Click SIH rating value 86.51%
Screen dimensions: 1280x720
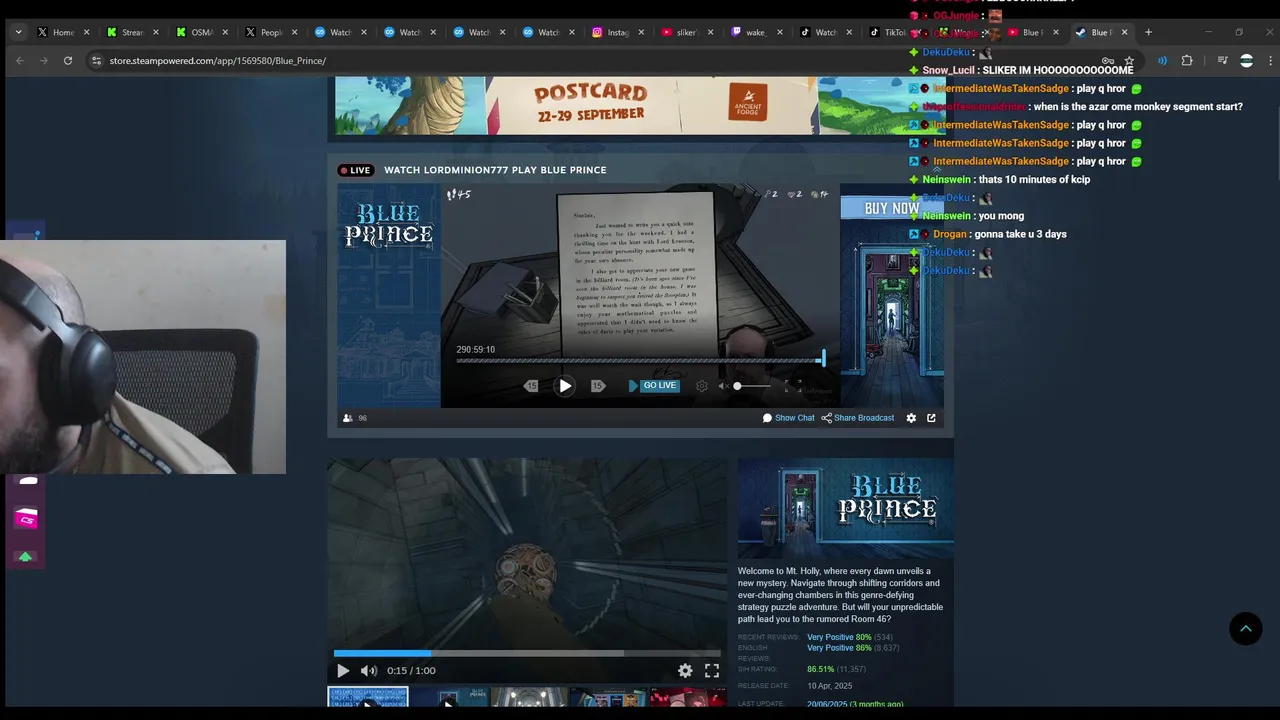(x=821, y=669)
